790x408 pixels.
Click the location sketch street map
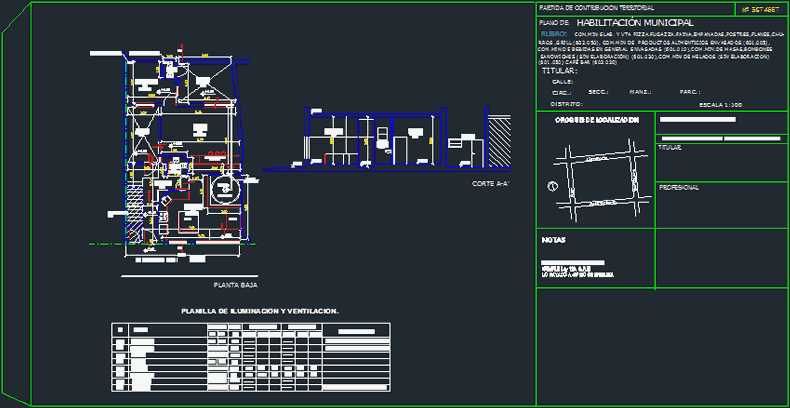click(x=597, y=173)
